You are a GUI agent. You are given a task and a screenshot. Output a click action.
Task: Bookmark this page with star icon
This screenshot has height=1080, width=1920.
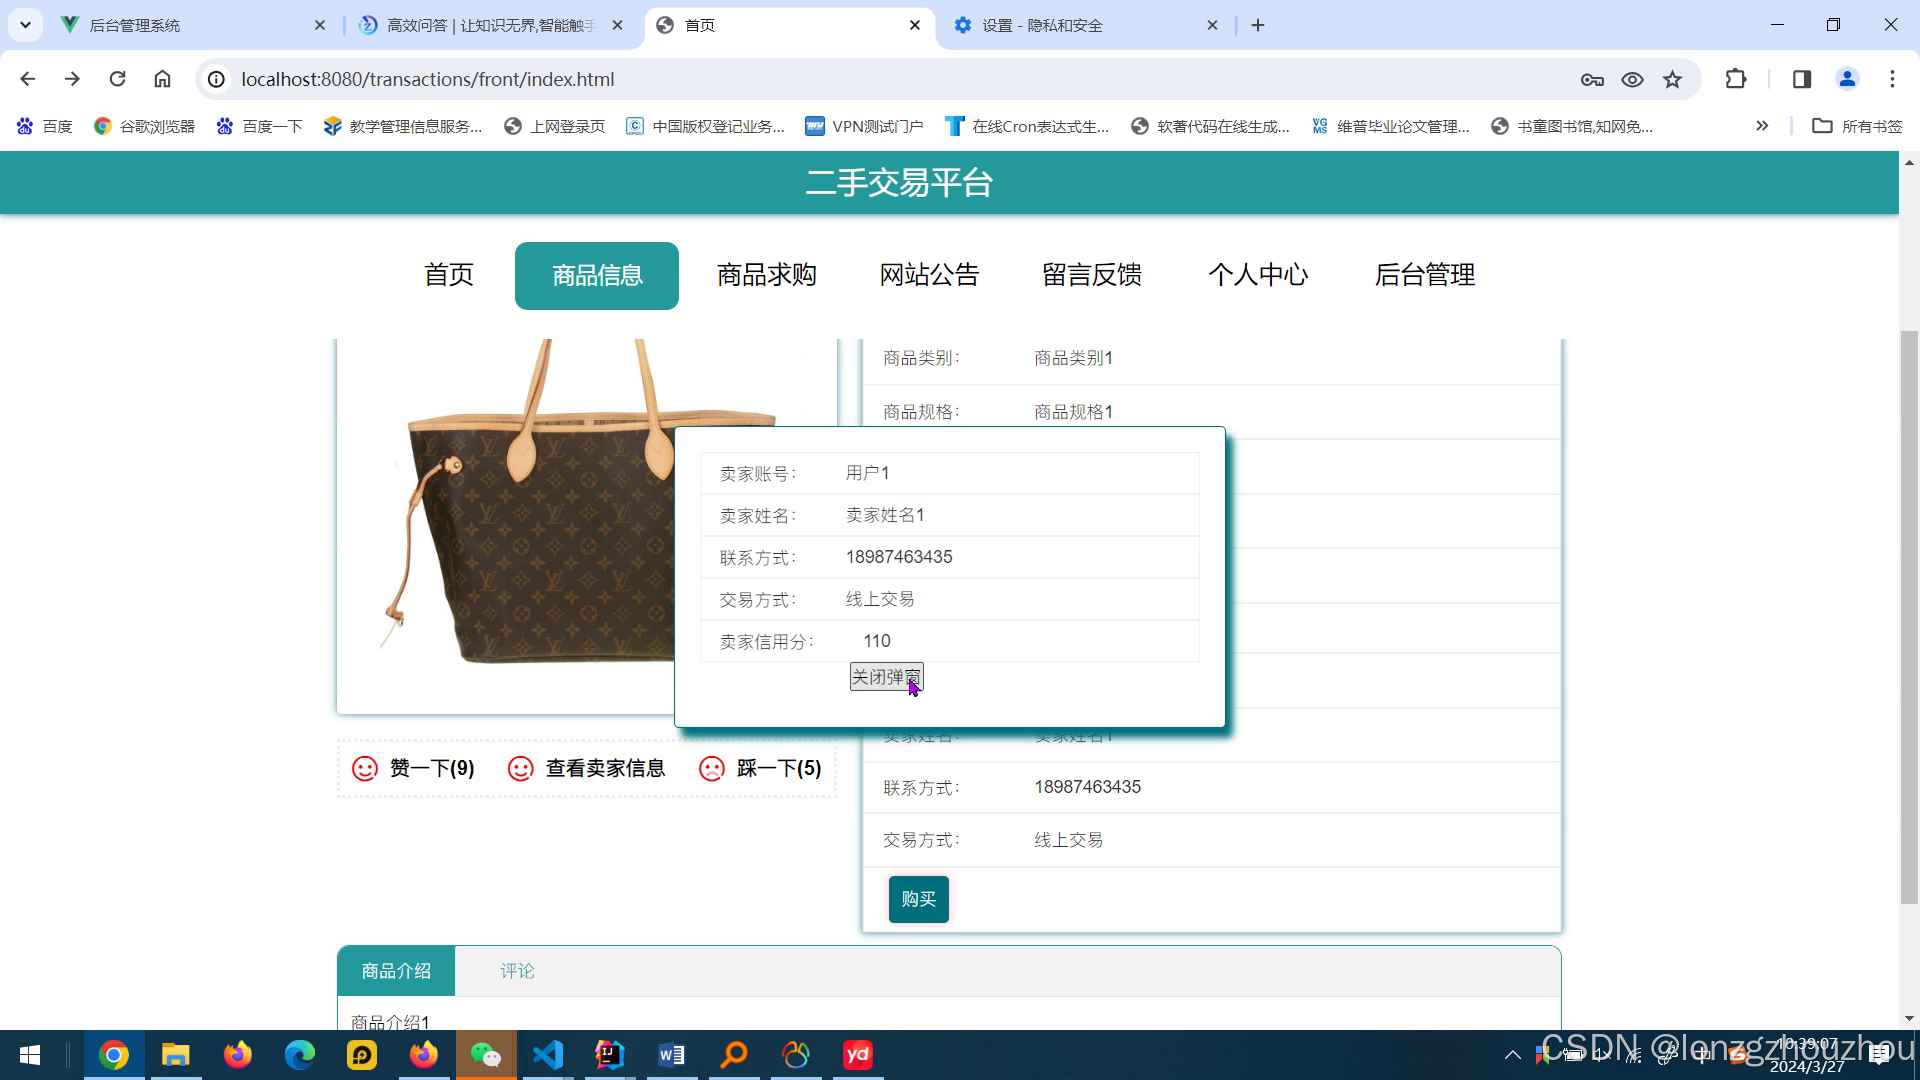1672,79
